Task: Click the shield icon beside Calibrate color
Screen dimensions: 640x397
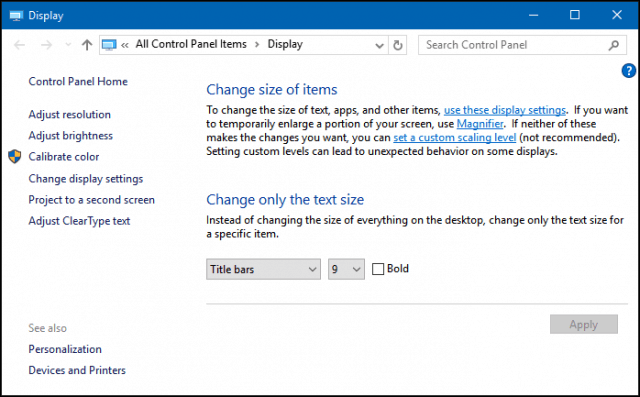Action: pos(15,156)
